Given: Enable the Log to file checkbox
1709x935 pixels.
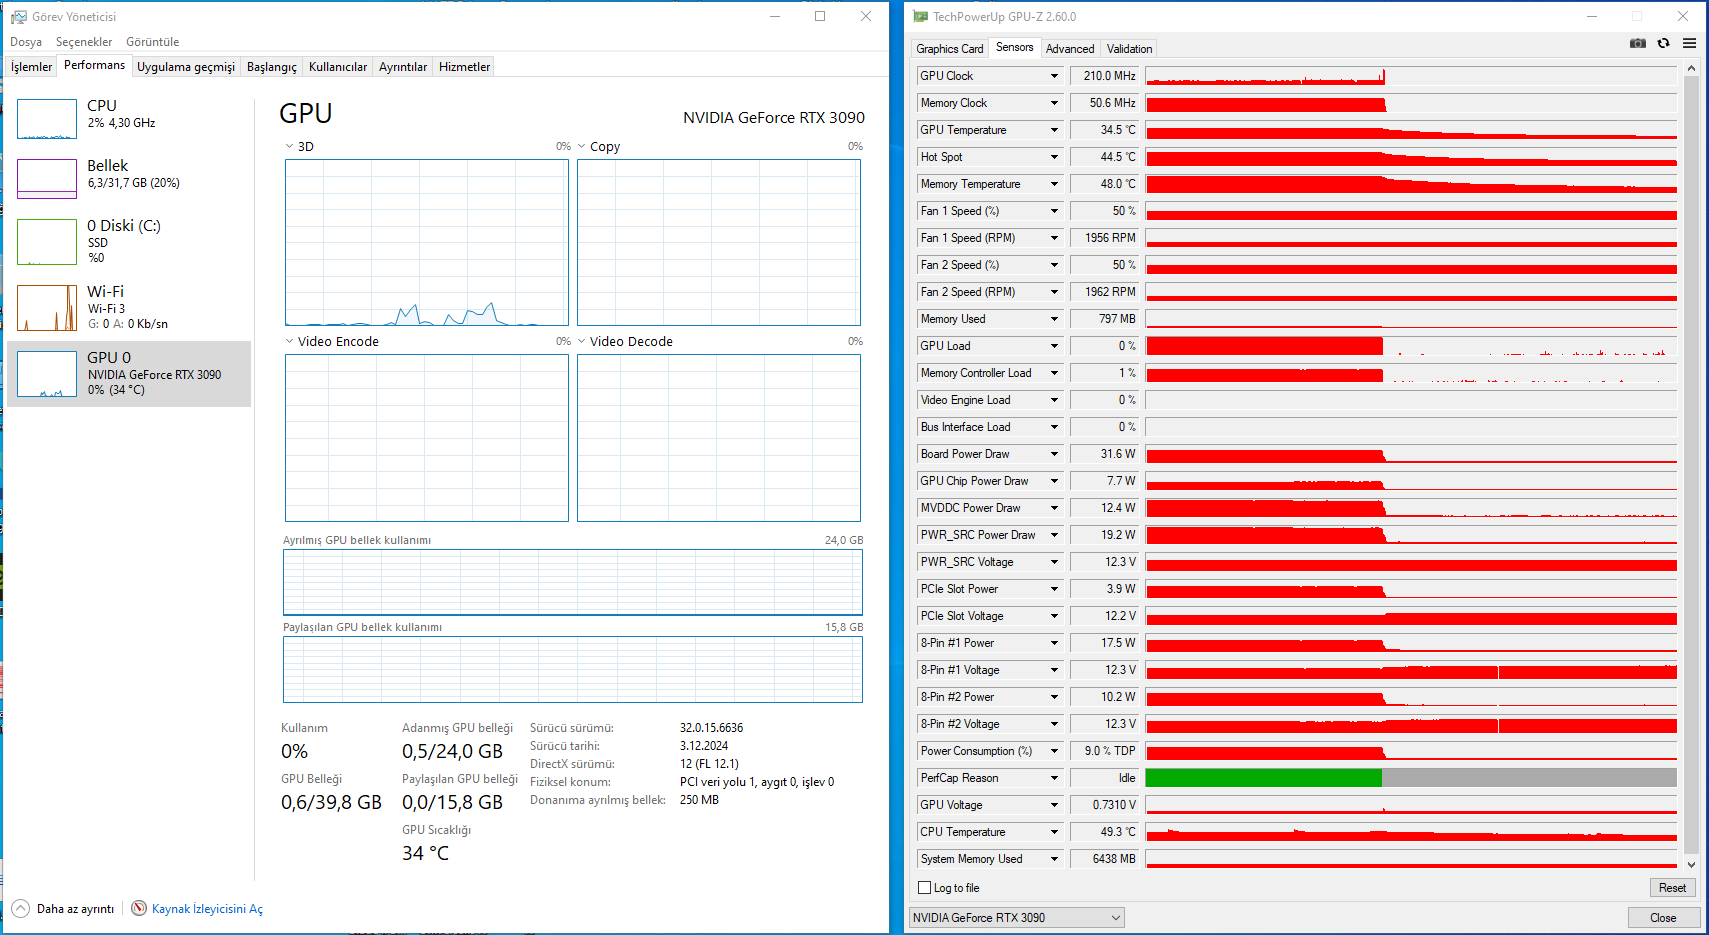Looking at the screenshot, I should tap(925, 888).
